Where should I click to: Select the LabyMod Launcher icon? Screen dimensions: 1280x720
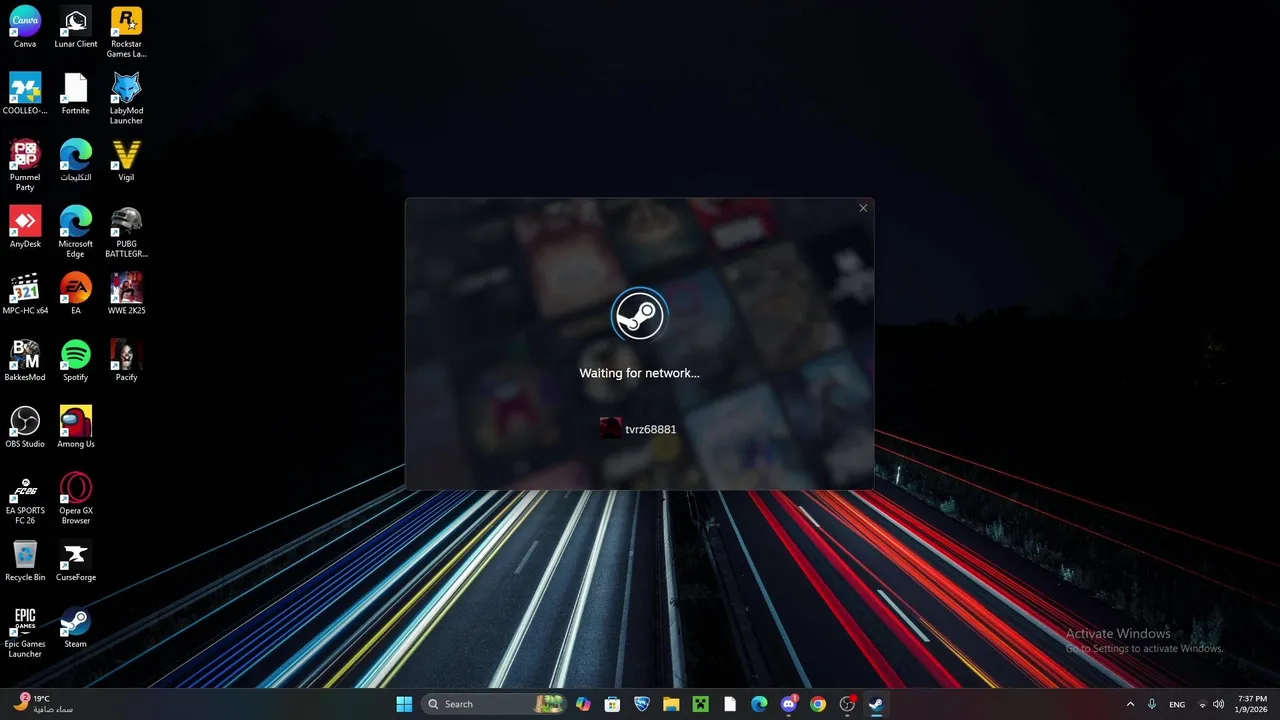tap(126, 98)
